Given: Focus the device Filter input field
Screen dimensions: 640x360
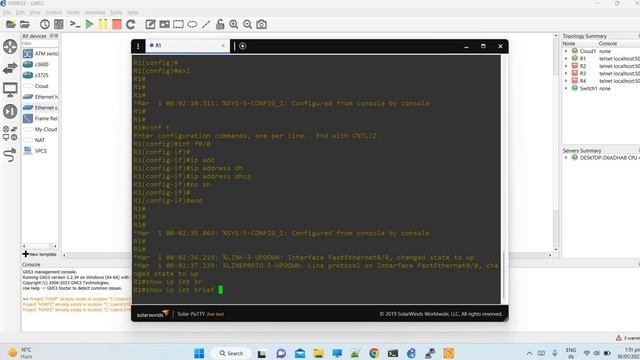Looking at the screenshot, I should [x=40, y=43].
